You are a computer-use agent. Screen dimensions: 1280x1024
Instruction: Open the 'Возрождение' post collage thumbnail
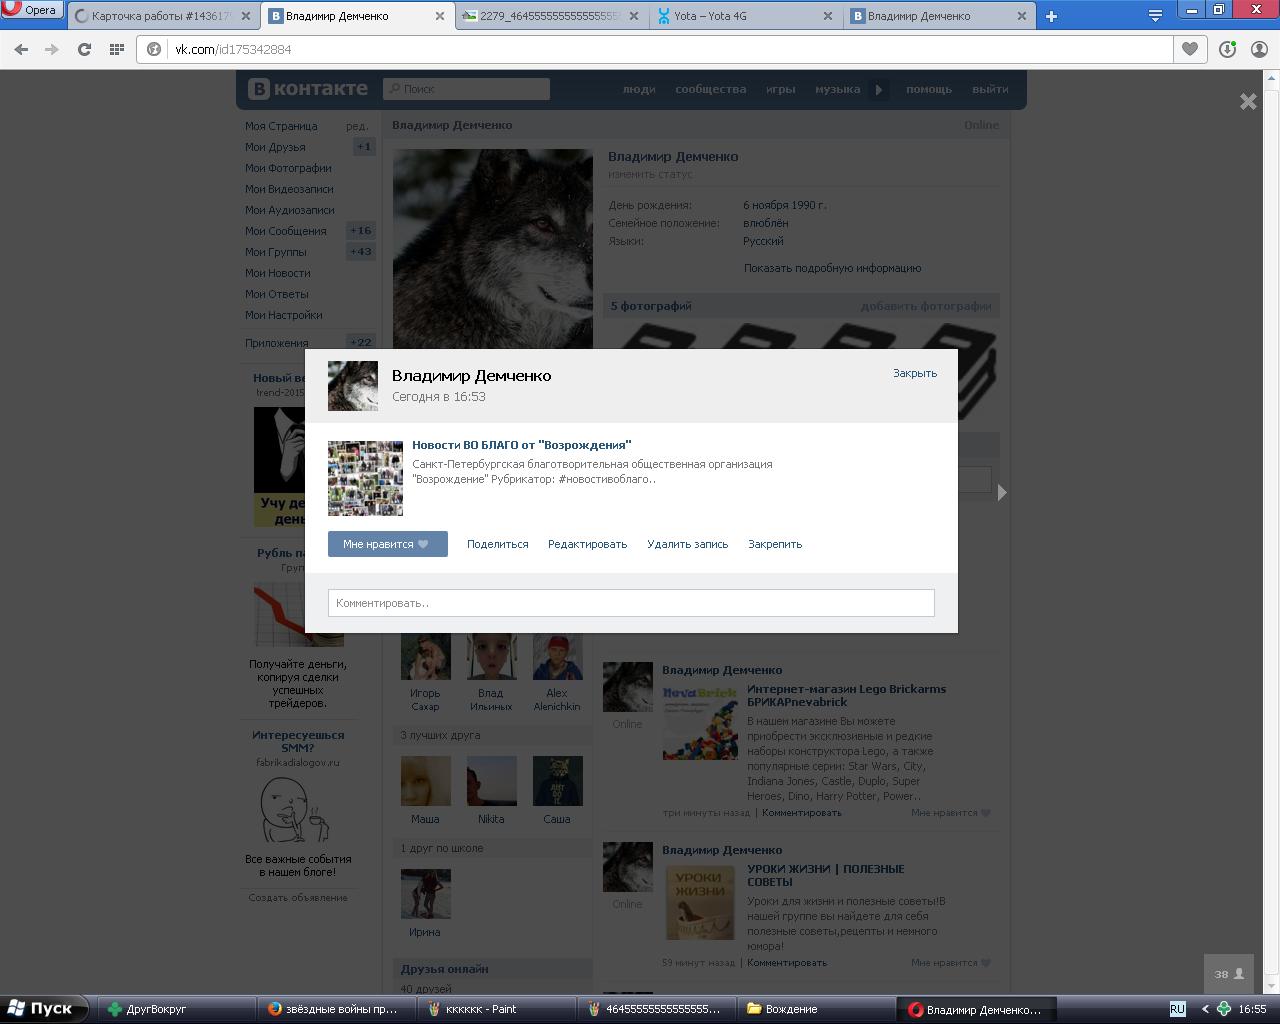365,478
